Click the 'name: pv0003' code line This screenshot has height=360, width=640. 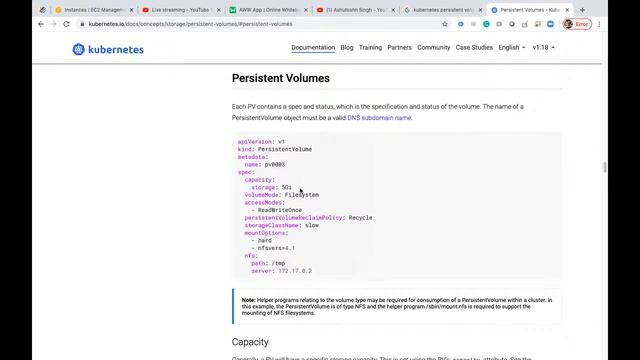coord(265,164)
